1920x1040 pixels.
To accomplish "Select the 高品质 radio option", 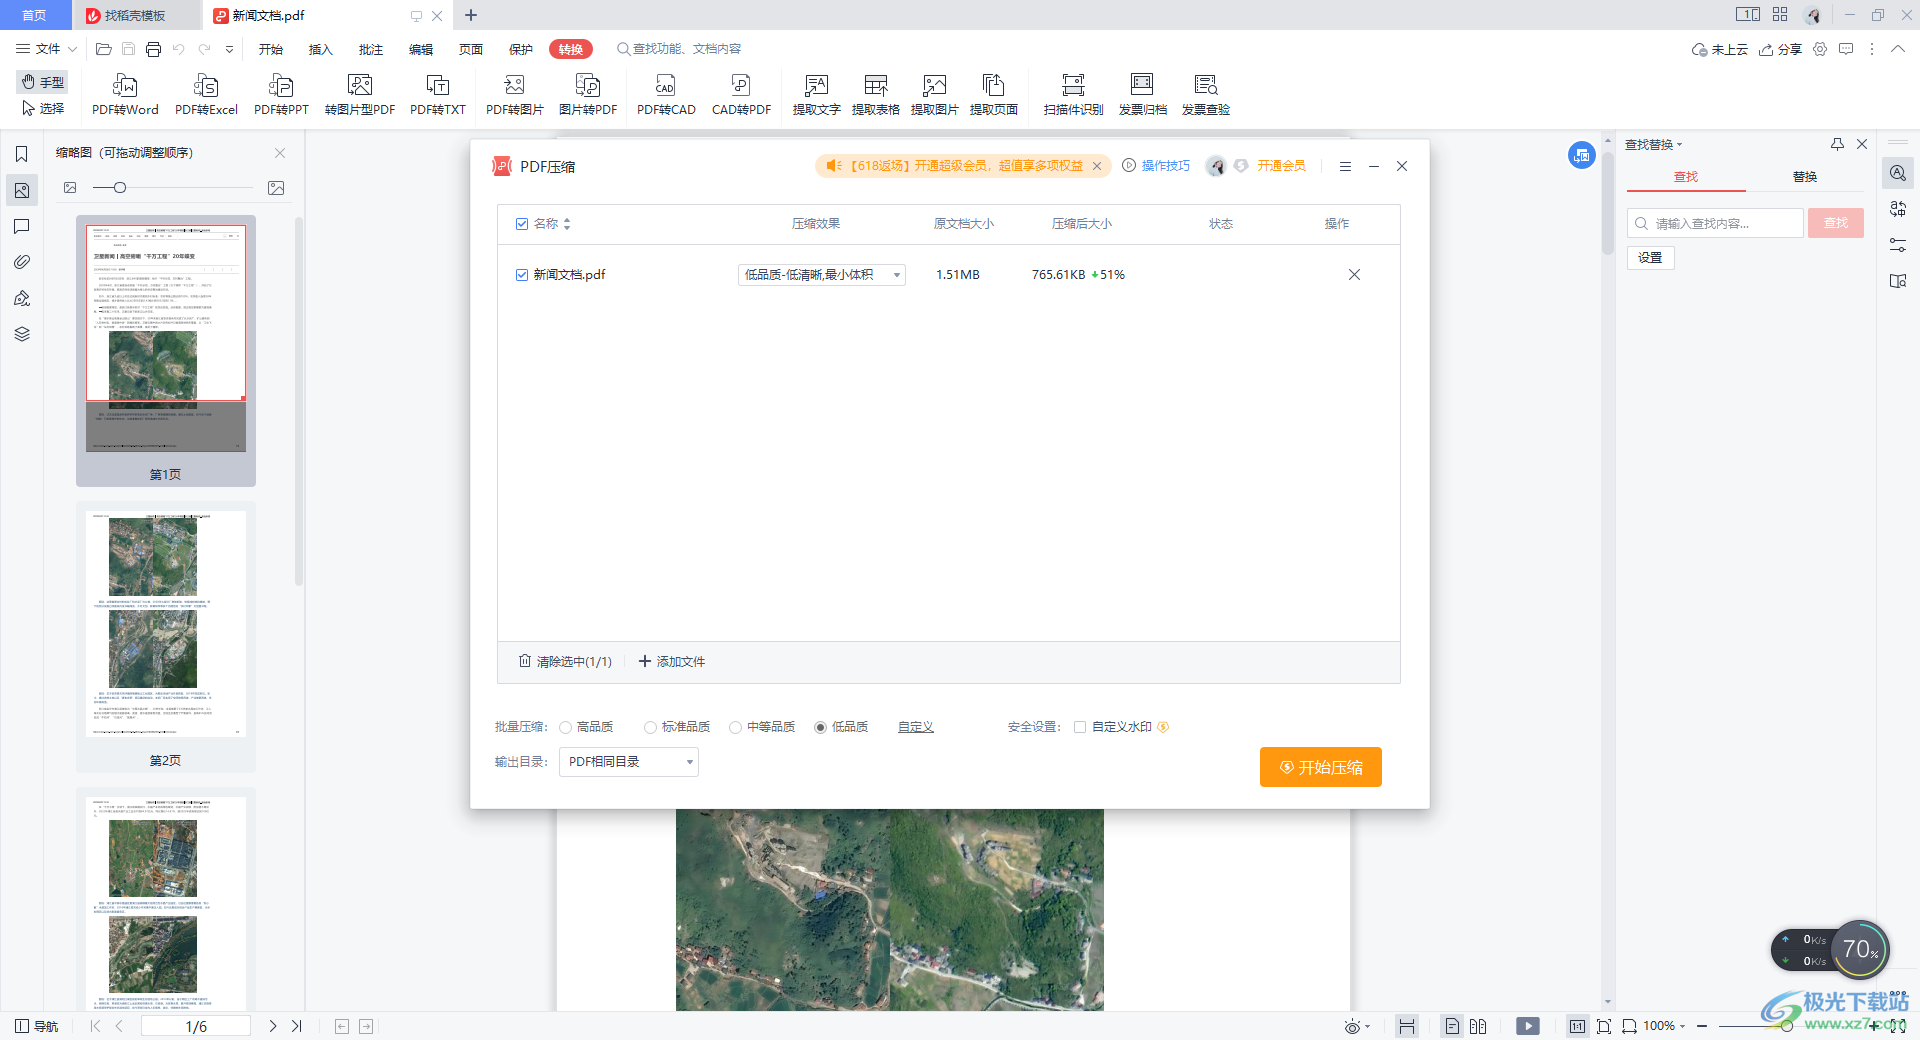I will point(566,727).
